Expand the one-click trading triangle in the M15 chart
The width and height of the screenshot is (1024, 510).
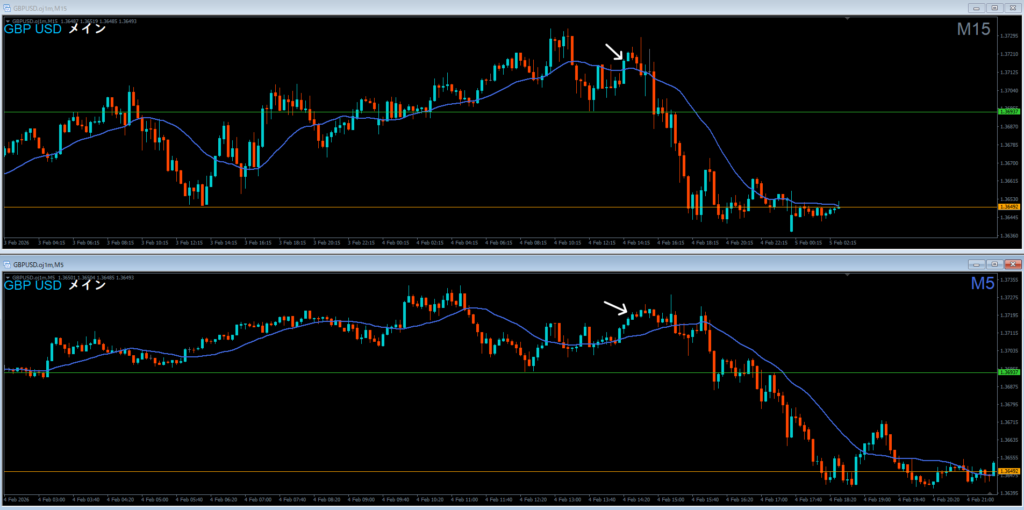(7, 21)
